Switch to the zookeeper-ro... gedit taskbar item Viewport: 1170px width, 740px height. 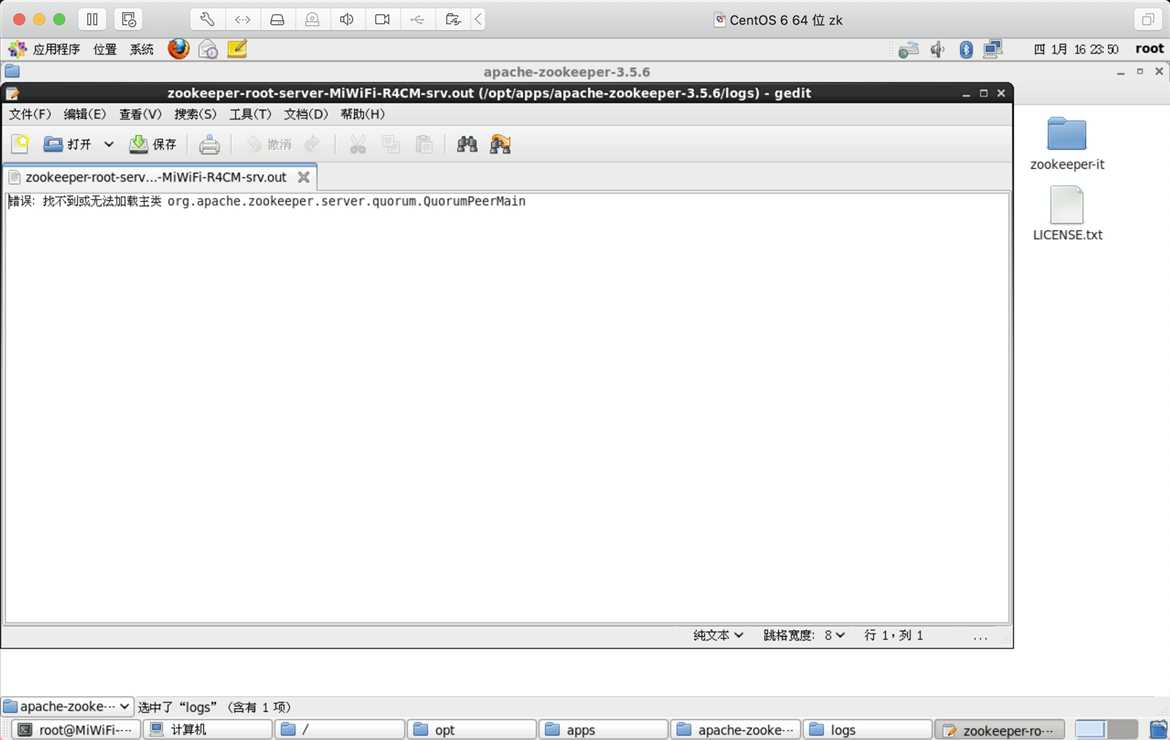coord(1000,730)
